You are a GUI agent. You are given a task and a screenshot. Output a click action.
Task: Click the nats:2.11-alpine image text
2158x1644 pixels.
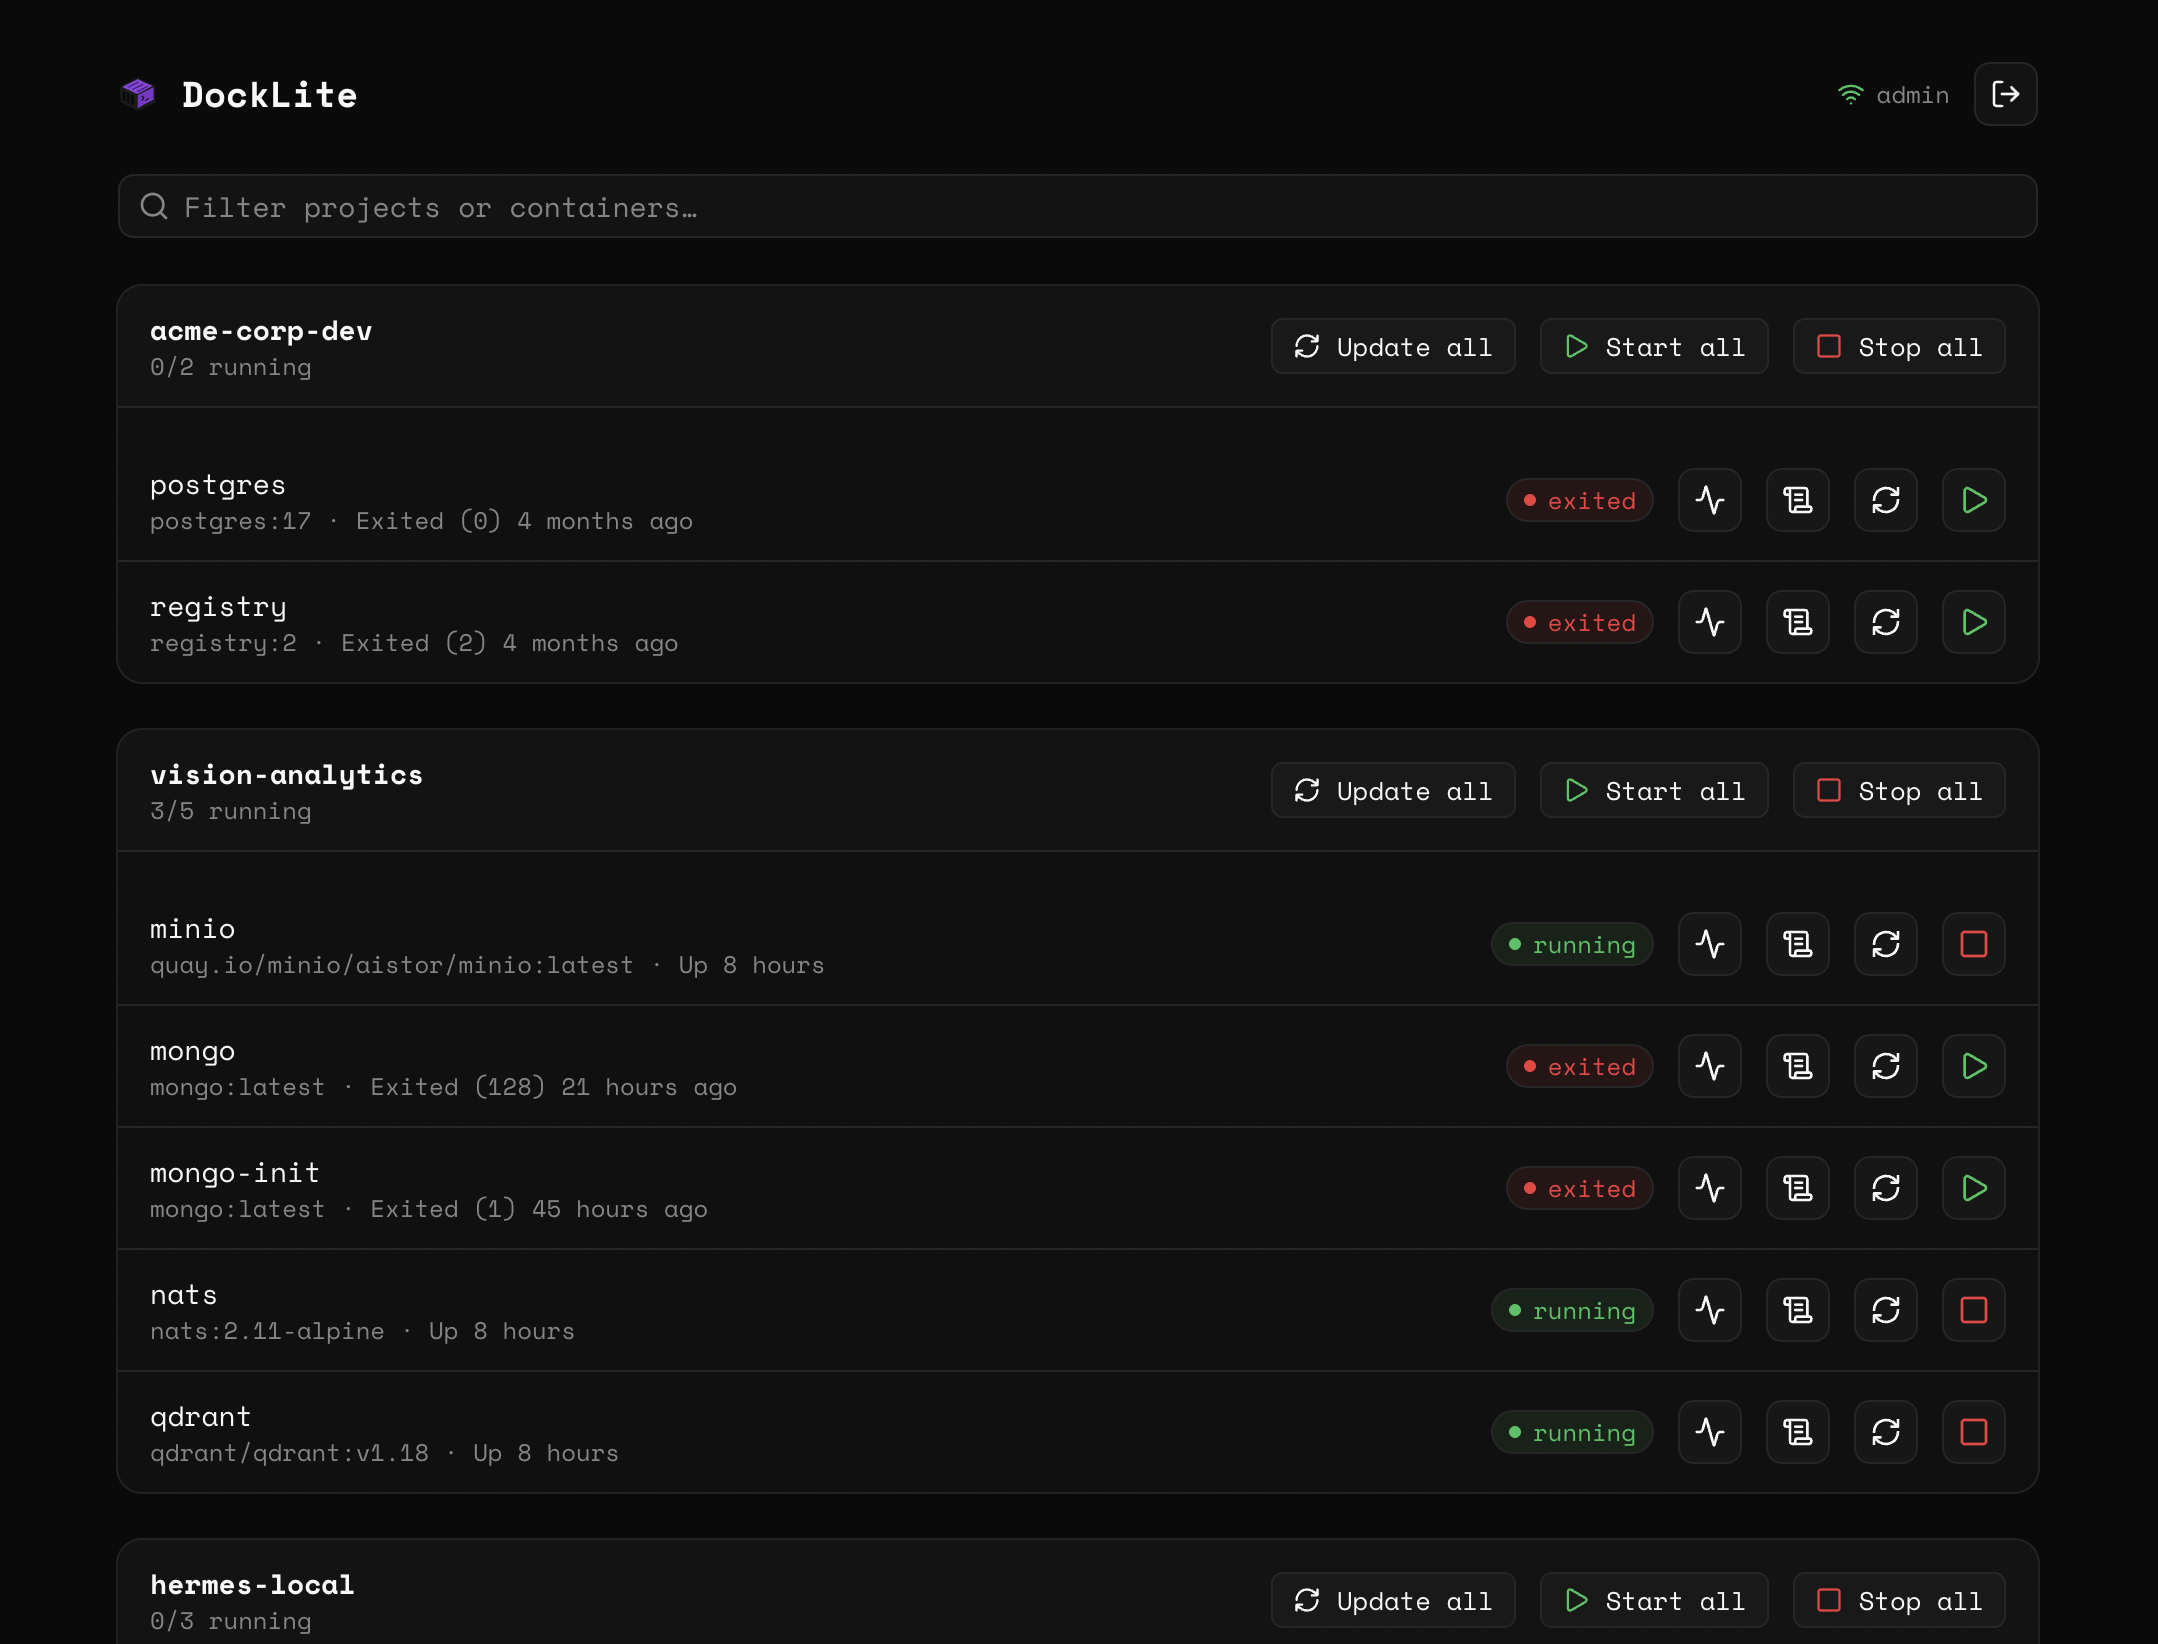[x=267, y=1331]
